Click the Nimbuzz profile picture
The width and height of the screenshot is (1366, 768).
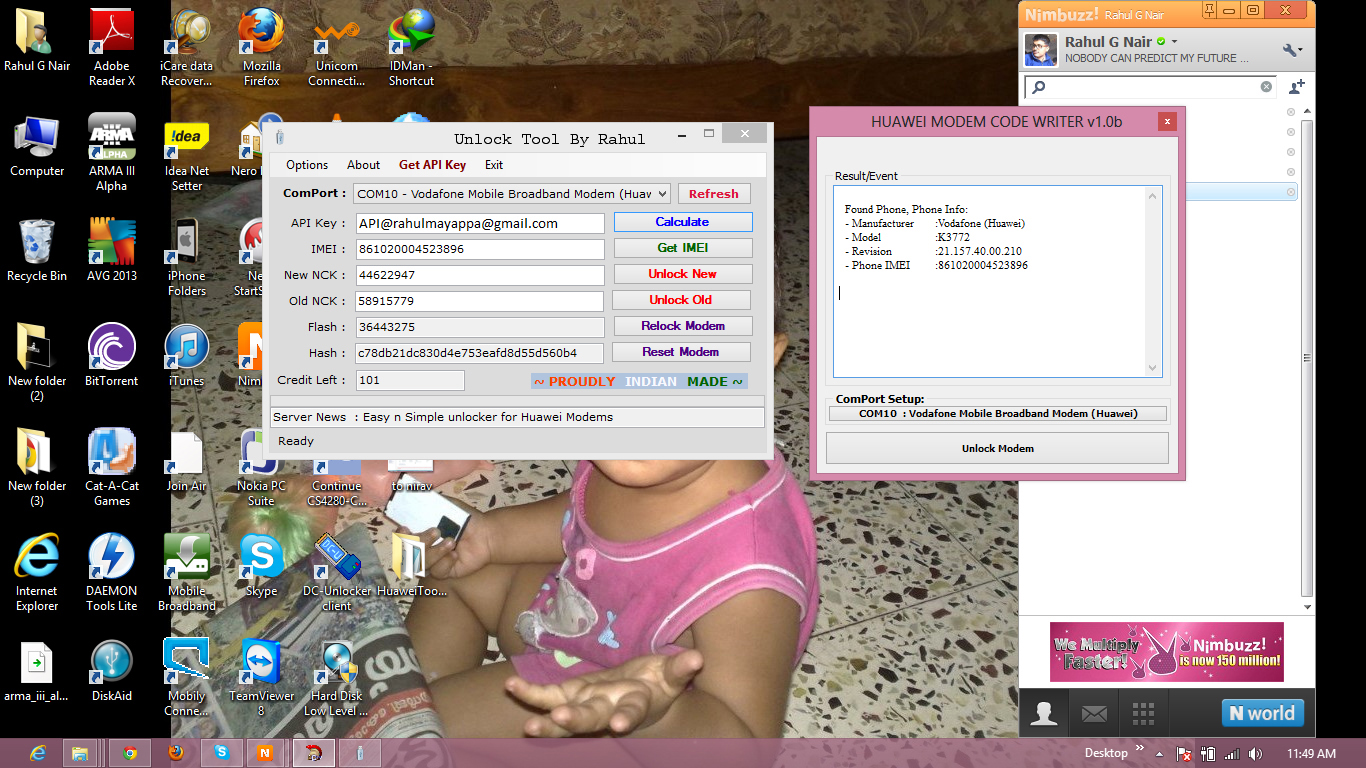[x=1041, y=50]
